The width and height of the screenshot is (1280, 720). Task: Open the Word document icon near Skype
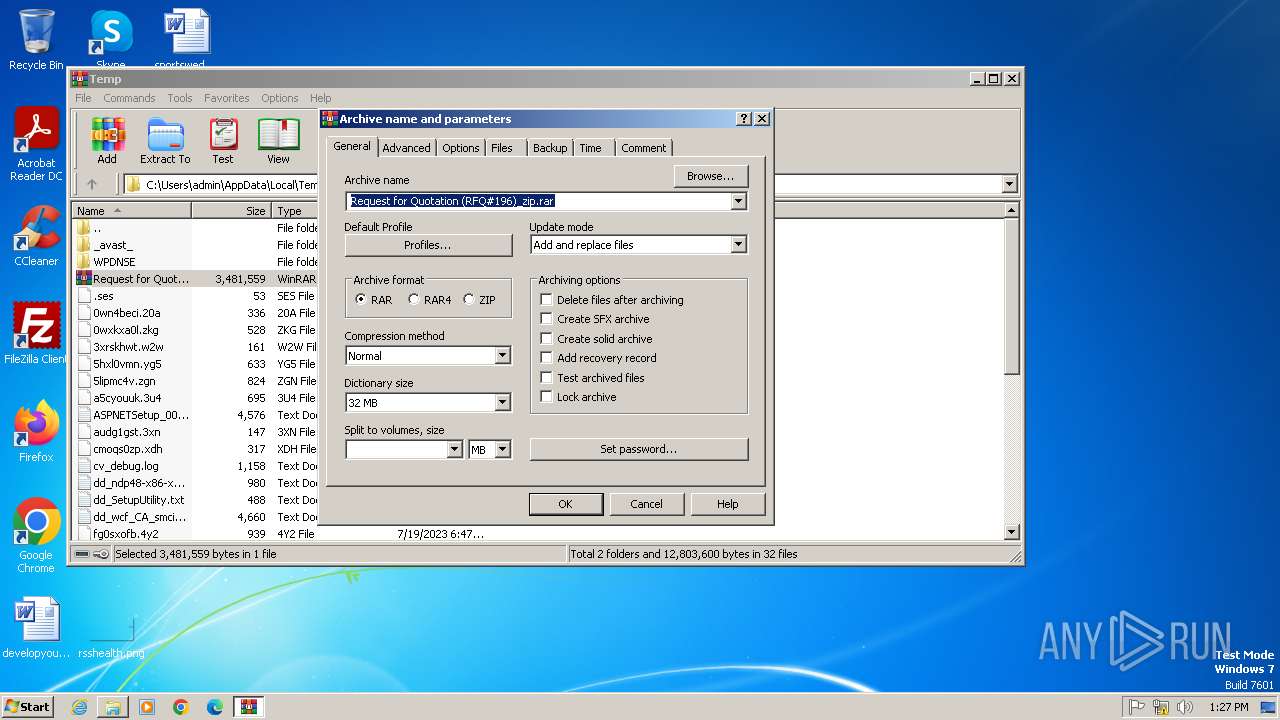(x=186, y=38)
